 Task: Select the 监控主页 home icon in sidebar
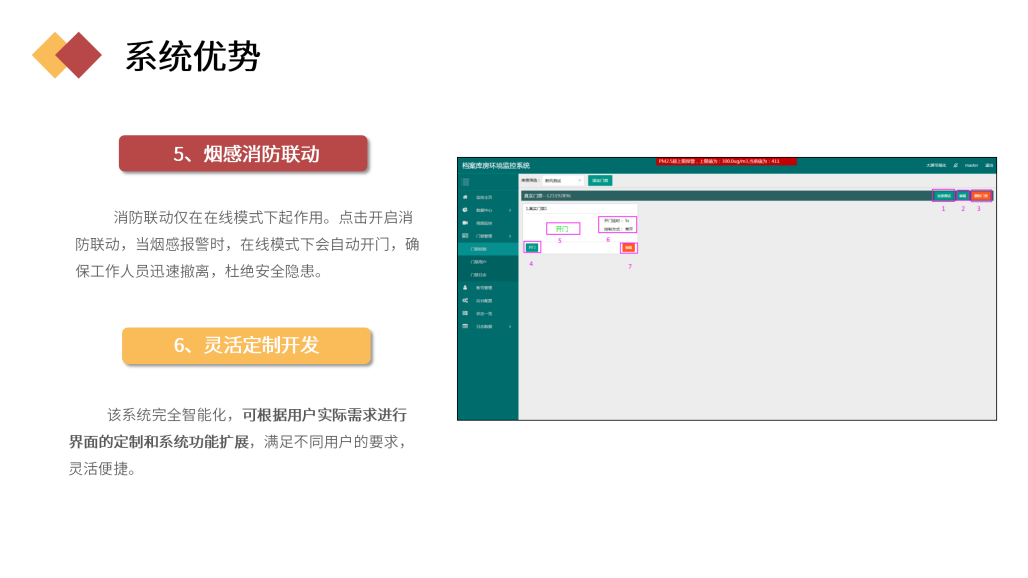click(465, 196)
